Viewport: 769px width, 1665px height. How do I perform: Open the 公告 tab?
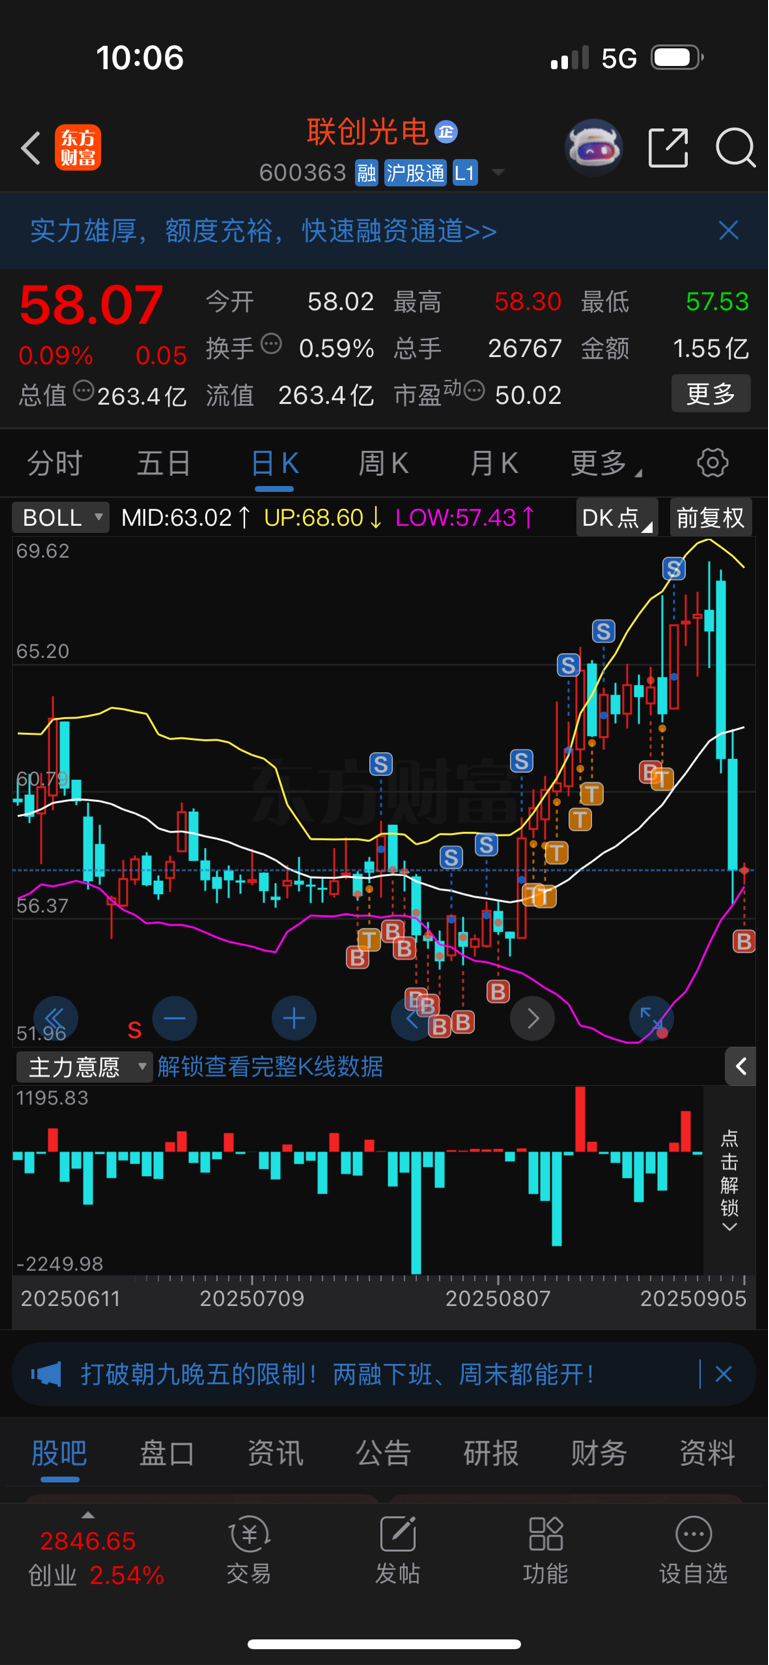383,1453
